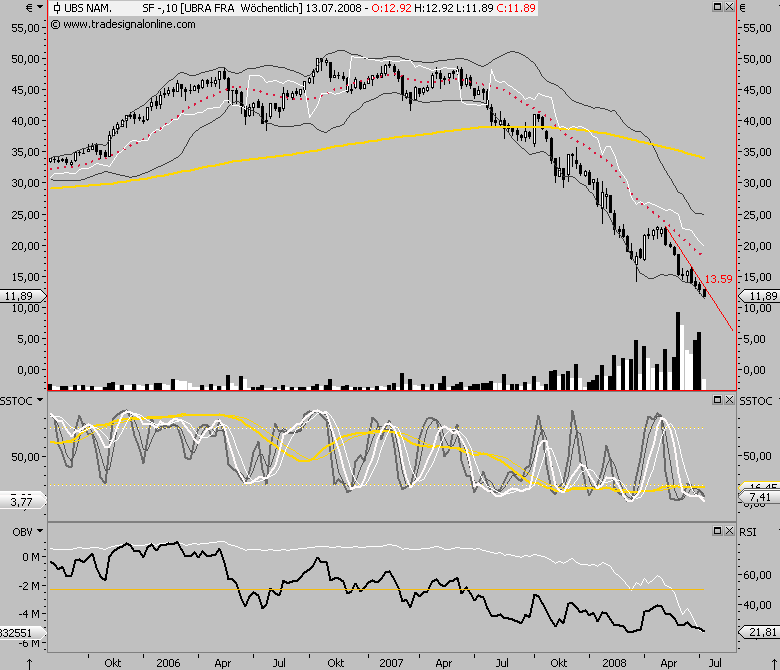Click the symbol icon beside UBS NAM.
Screen dimensions: 780x670
(55, 7)
